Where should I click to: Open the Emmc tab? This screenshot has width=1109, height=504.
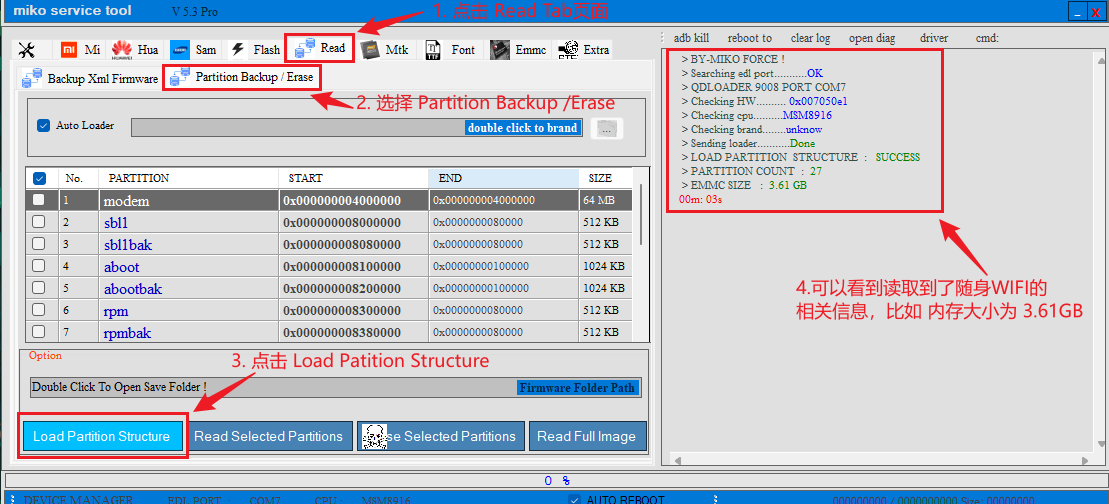[x=518, y=50]
